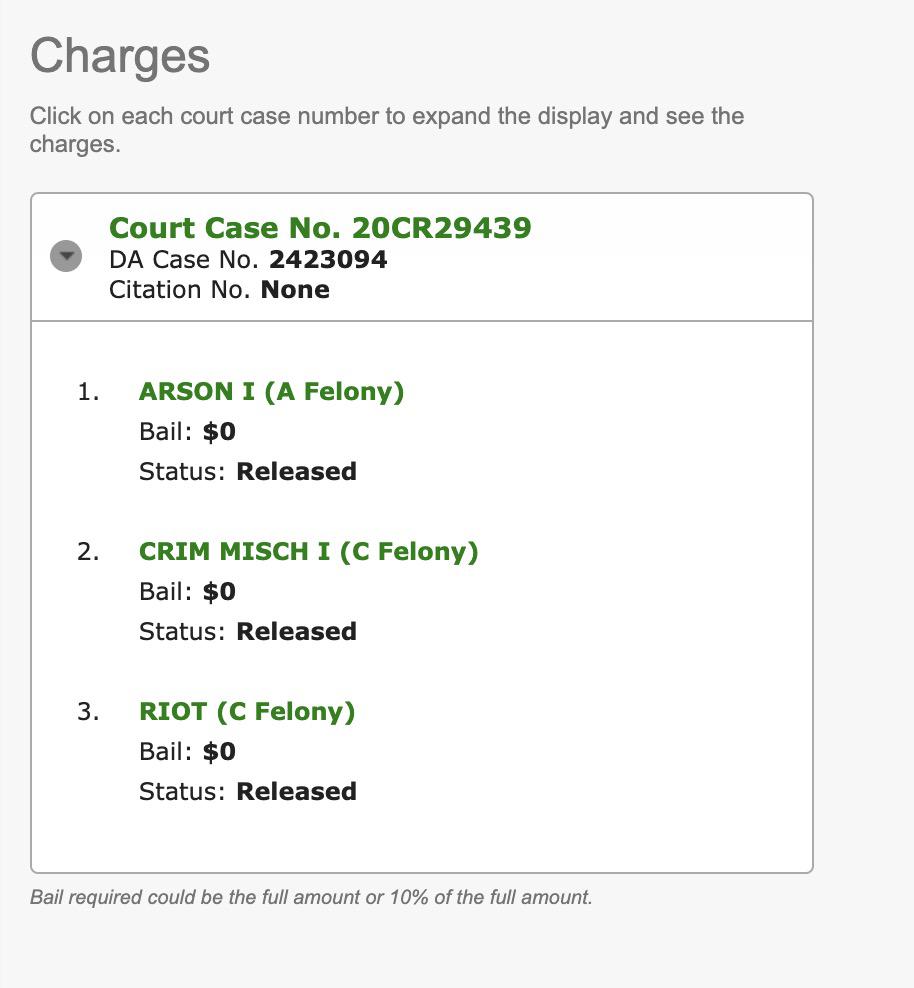The image size is (914, 988).
Task: Click the DA Case No. 2423094 text
Action: (x=248, y=260)
